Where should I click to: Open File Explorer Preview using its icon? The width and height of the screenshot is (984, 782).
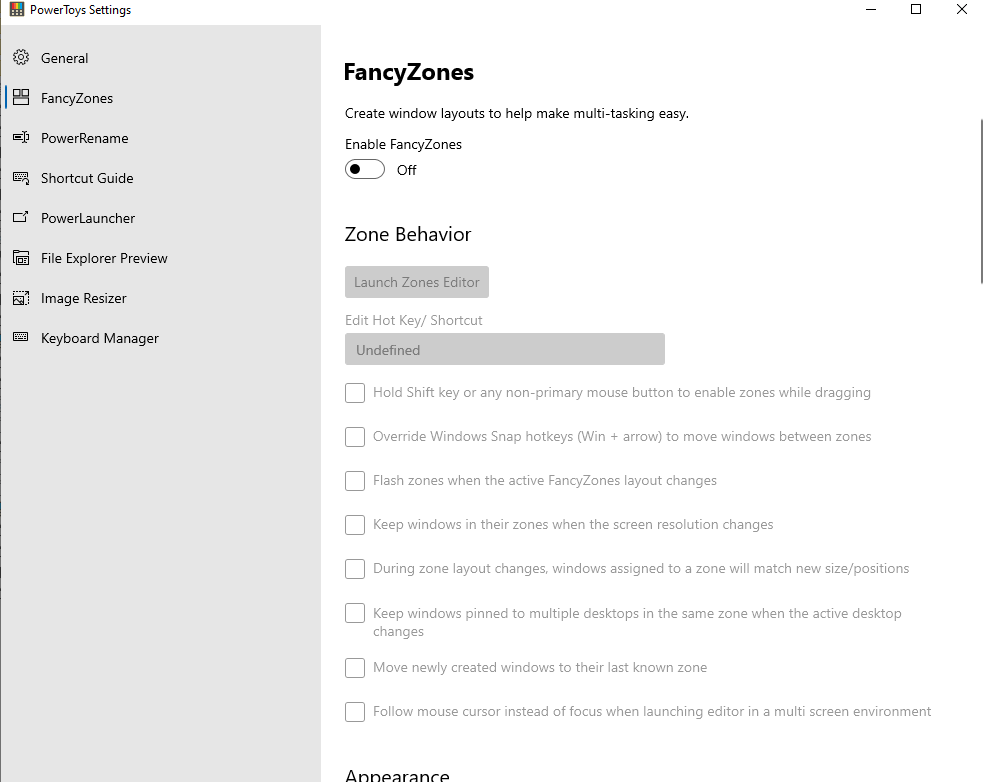click(21, 258)
